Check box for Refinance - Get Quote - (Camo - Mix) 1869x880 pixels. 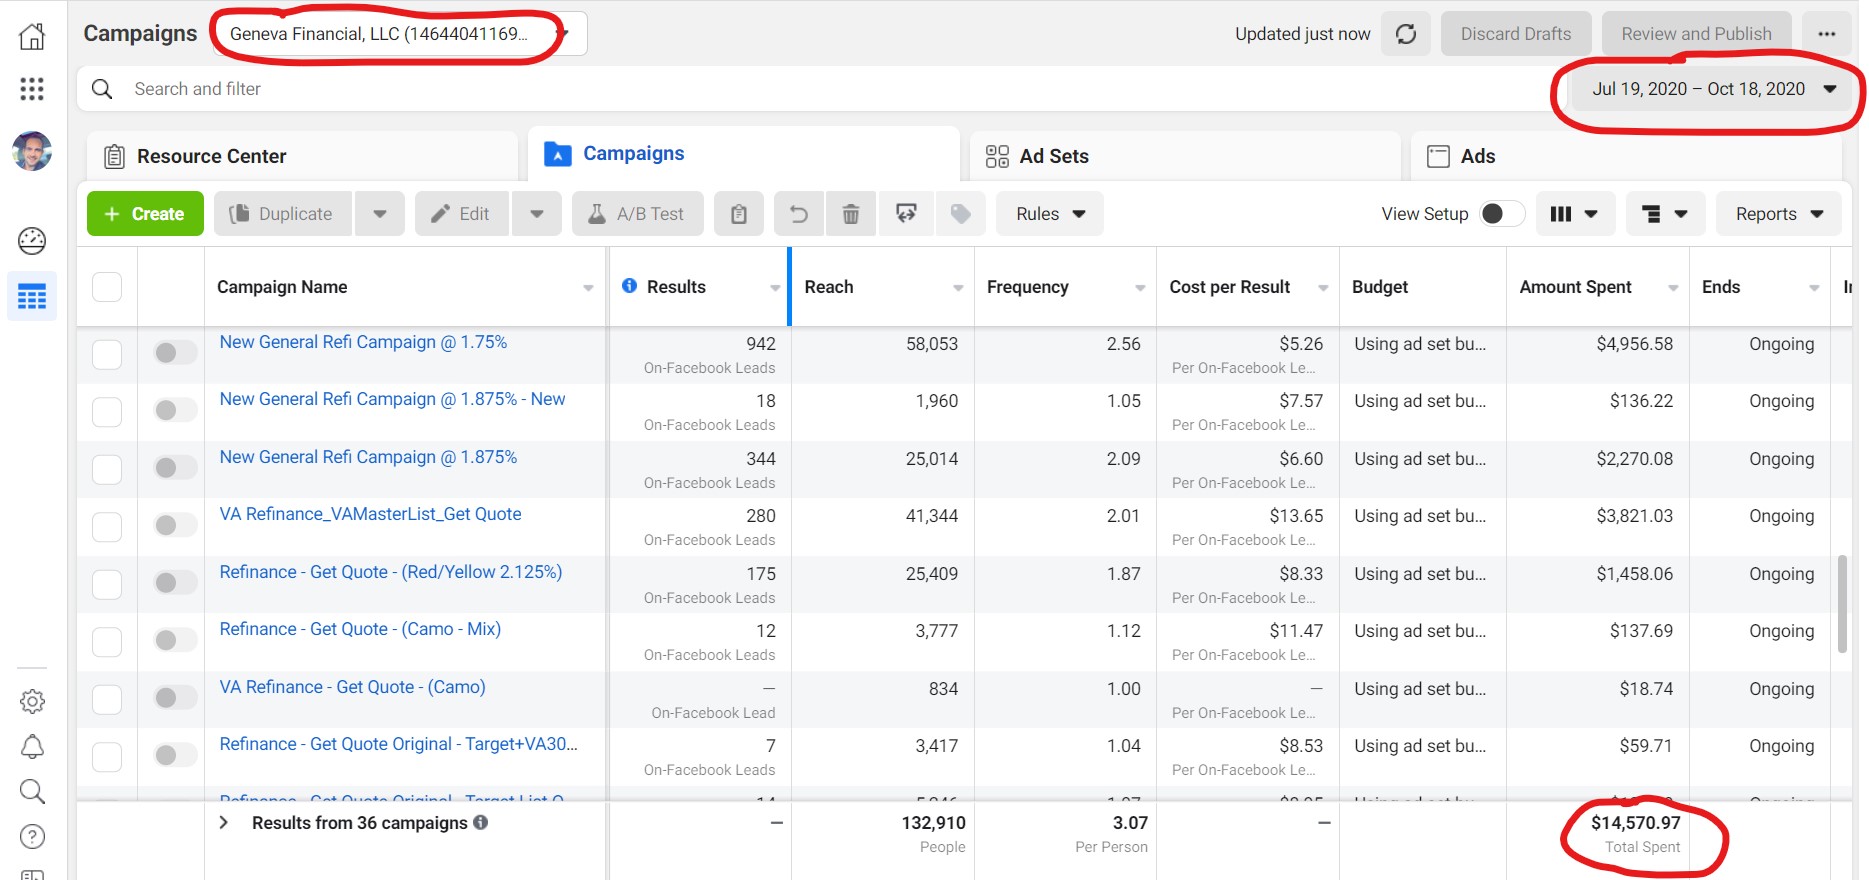[107, 641]
